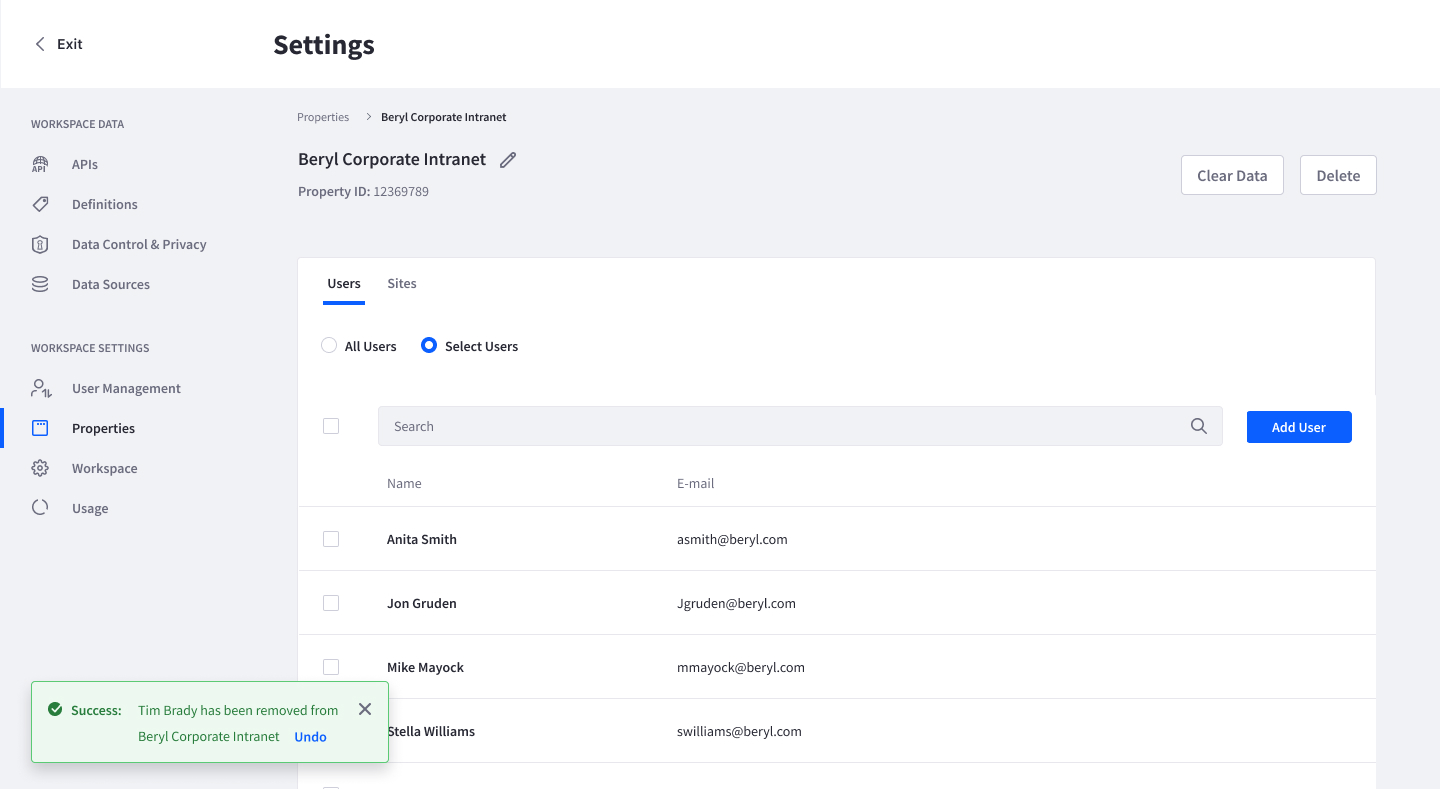Click the Definitions tag icon
This screenshot has height=789, width=1440.
[40, 204]
